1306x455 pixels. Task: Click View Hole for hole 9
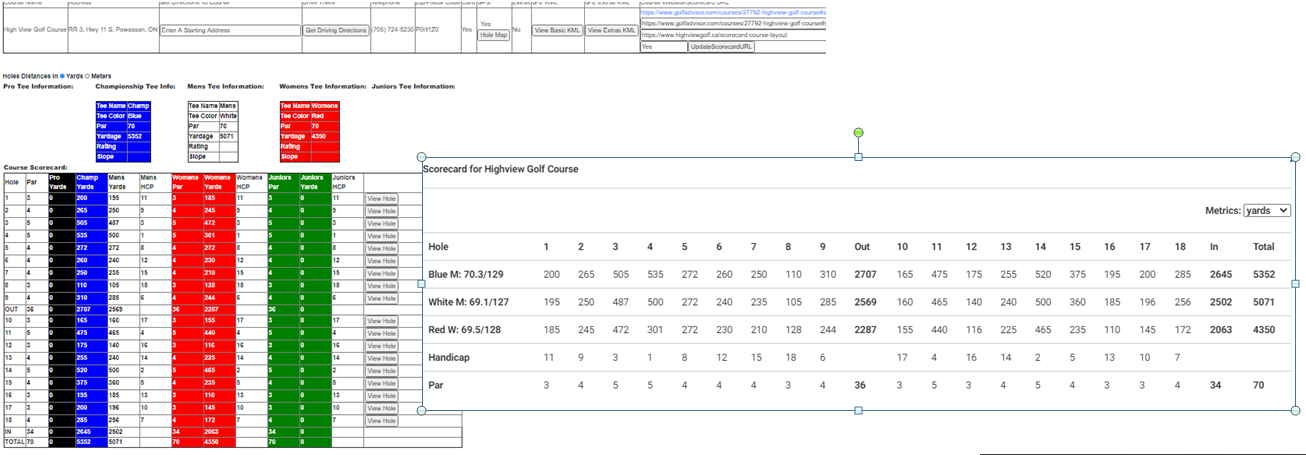point(382,298)
